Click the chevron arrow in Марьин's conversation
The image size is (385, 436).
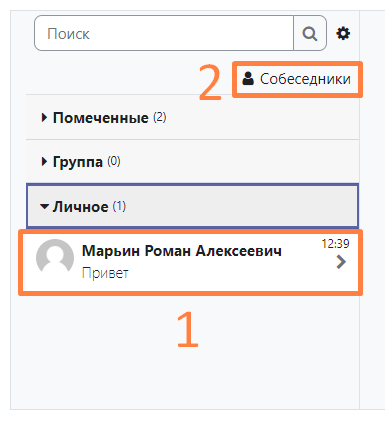point(341,262)
